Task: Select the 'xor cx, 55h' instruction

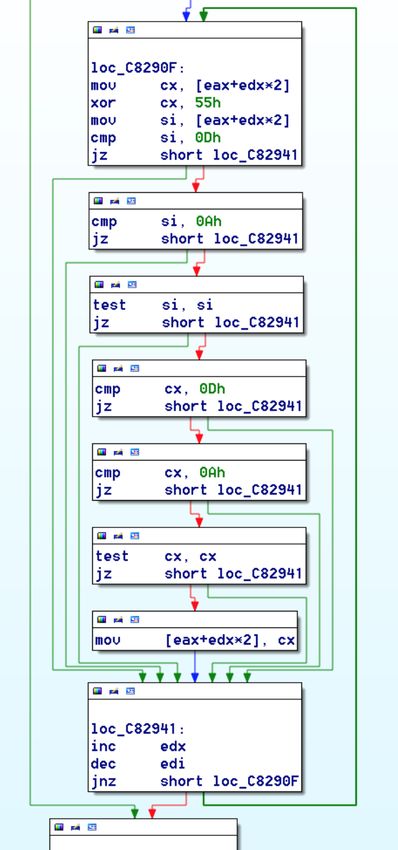Action: [156, 103]
